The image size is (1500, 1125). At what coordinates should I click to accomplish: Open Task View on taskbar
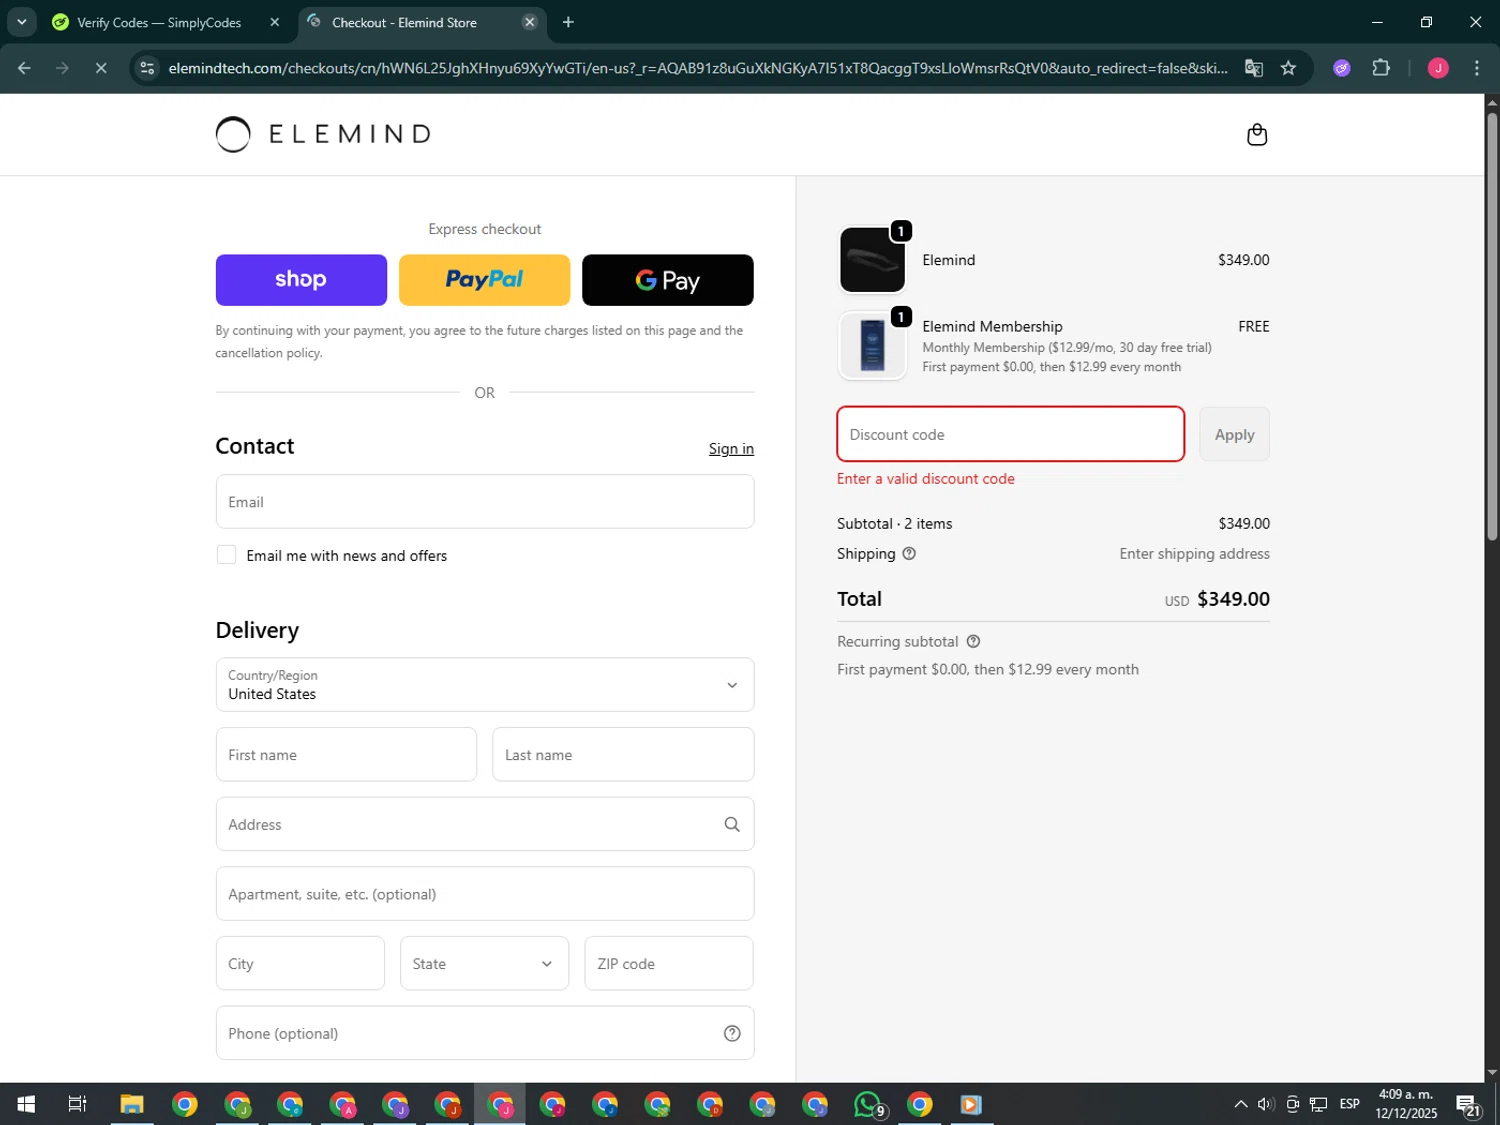point(77,1104)
